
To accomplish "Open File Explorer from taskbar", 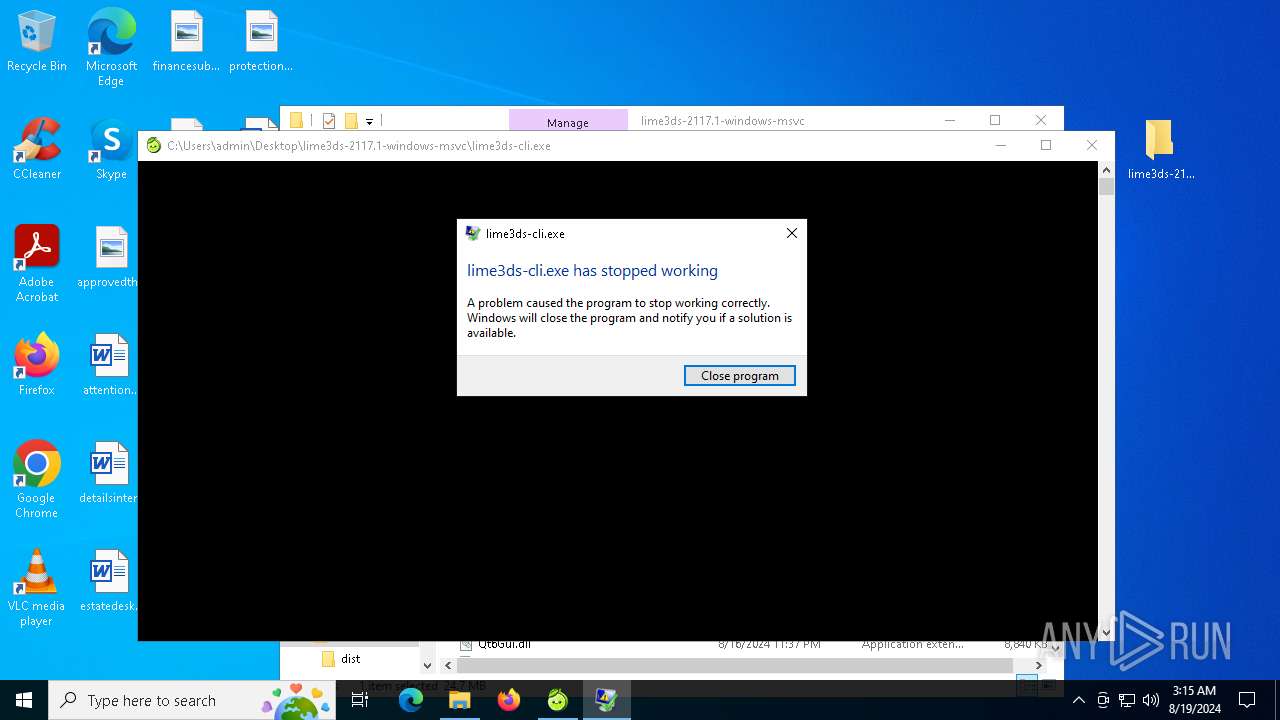I will click(460, 700).
